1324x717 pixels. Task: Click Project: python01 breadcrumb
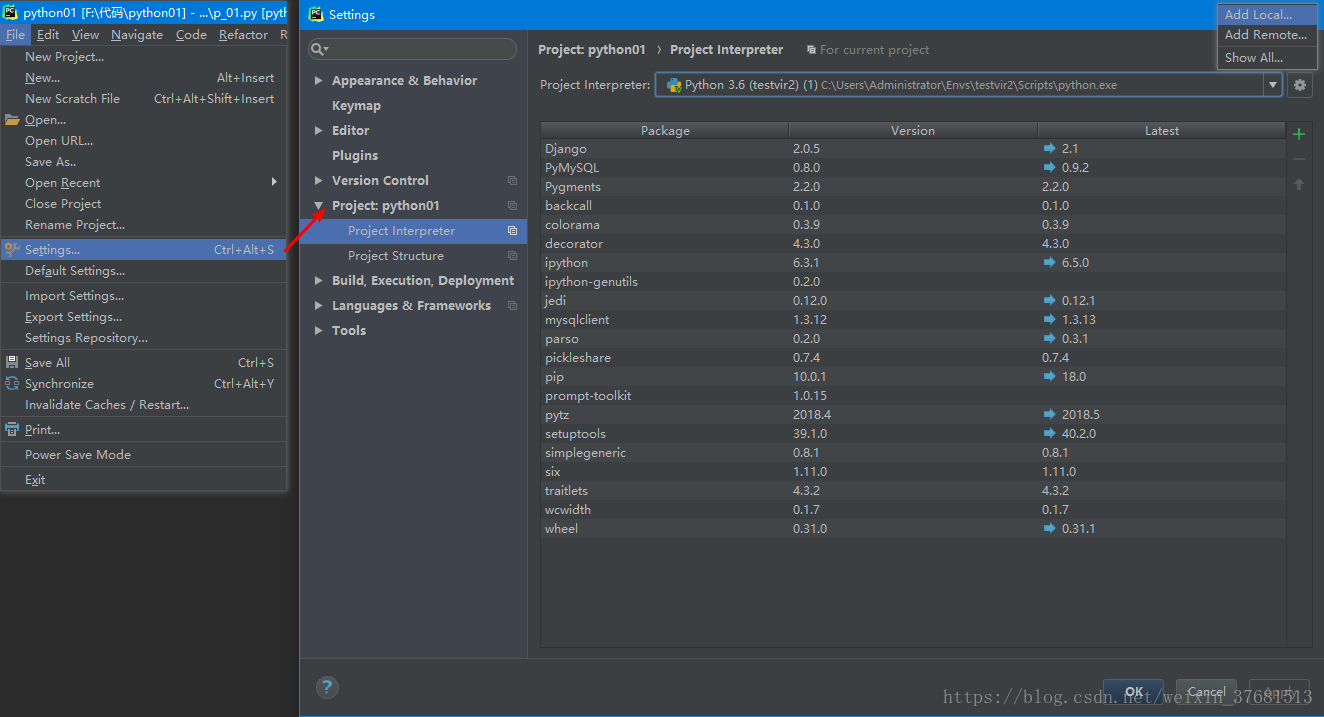(592, 50)
